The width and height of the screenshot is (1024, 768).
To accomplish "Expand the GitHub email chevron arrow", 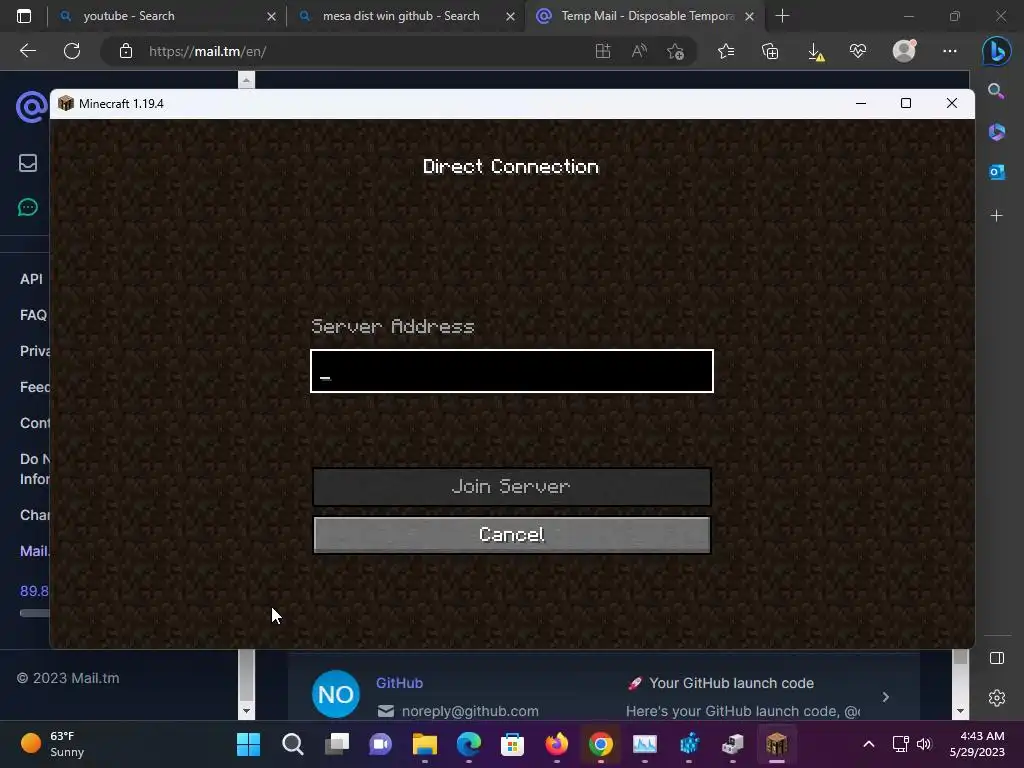I will [886, 697].
